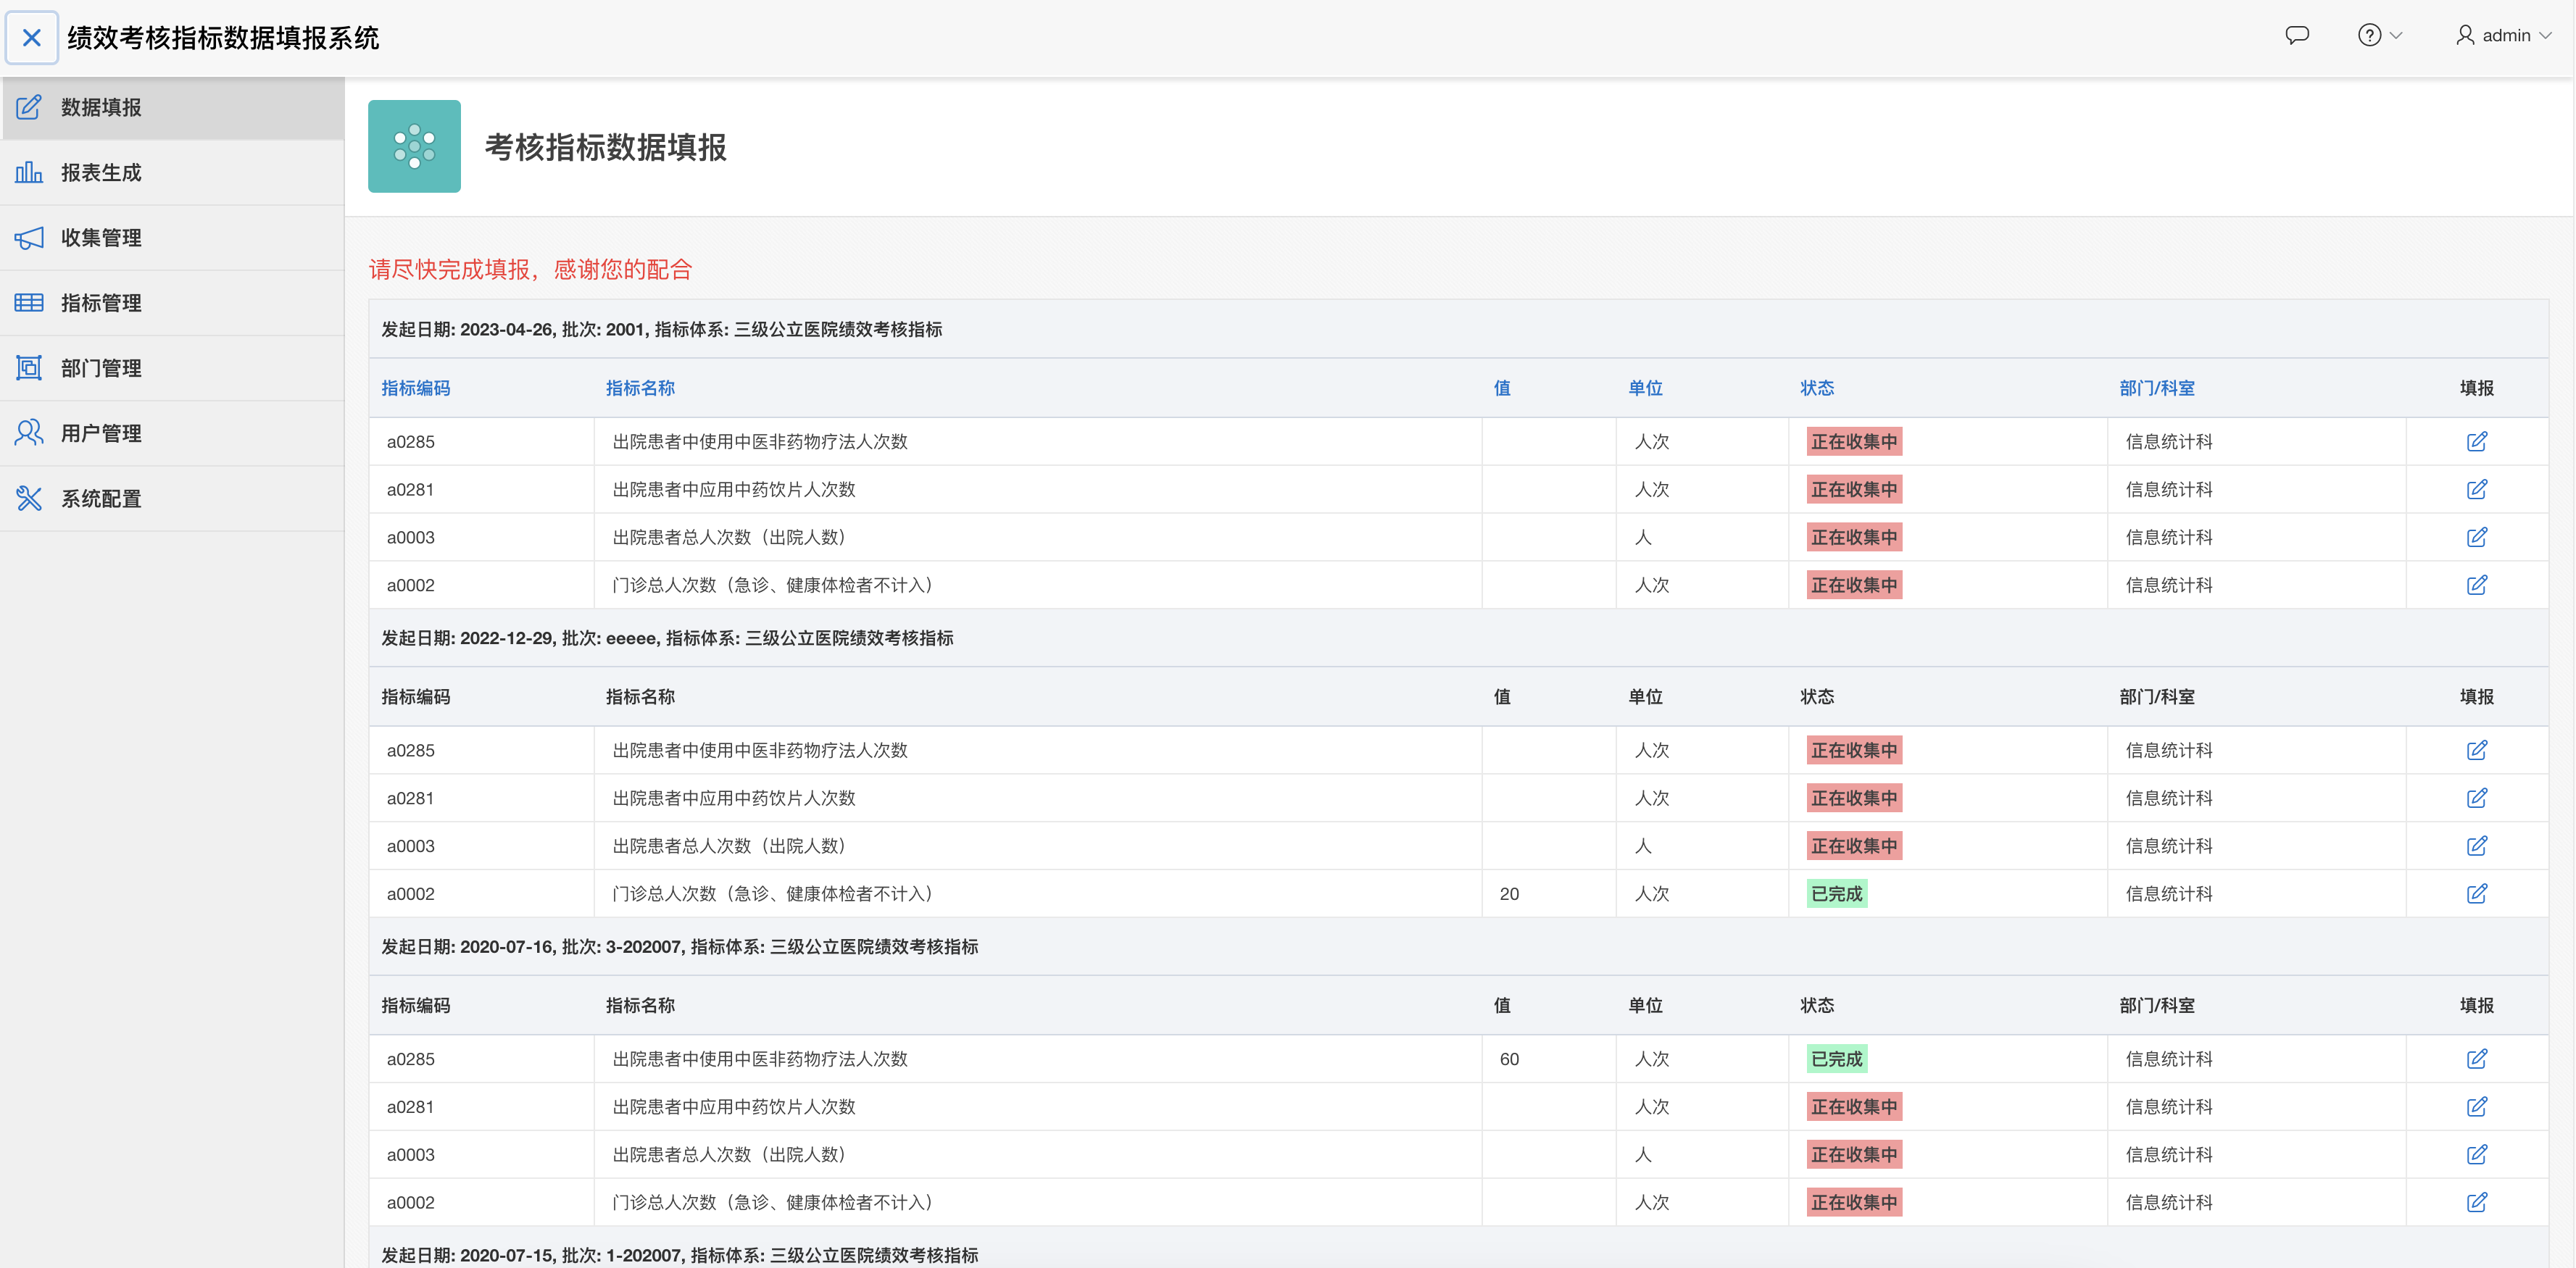
Task: Click the 用户管理 users icon
Action: coord(29,433)
